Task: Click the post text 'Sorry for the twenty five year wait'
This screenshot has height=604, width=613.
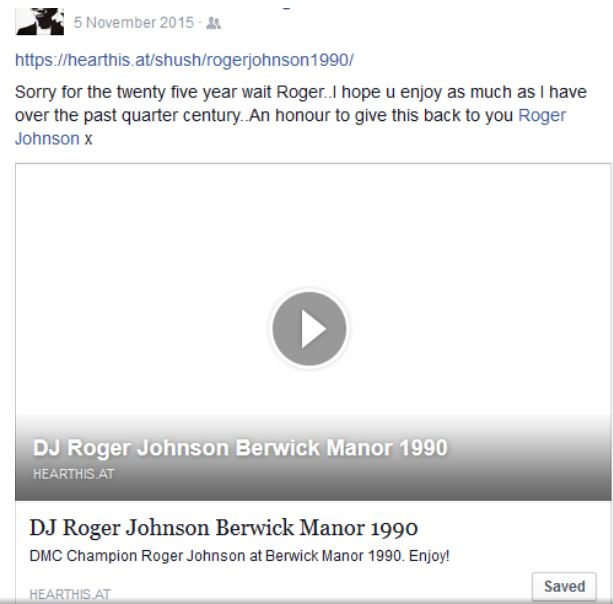Action: point(143,92)
